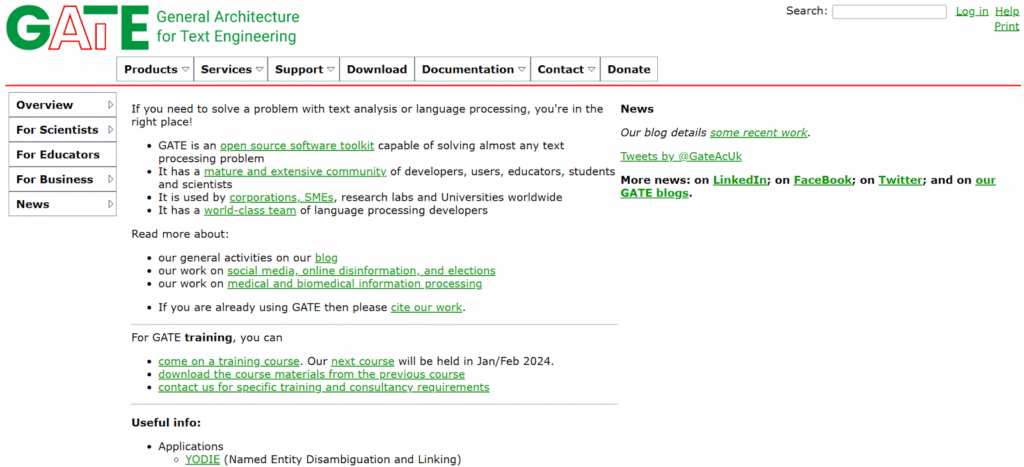Image resolution: width=1024 pixels, height=467 pixels.
Task: Open the Services dropdown arrow
Action: coord(259,69)
